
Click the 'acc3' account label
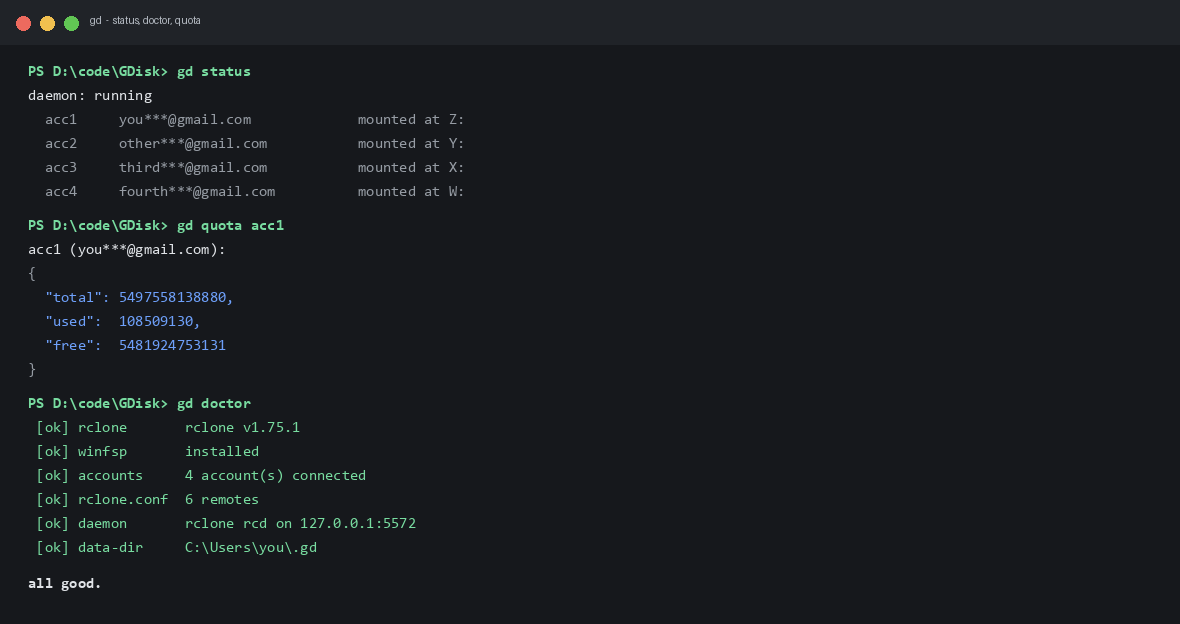point(61,168)
